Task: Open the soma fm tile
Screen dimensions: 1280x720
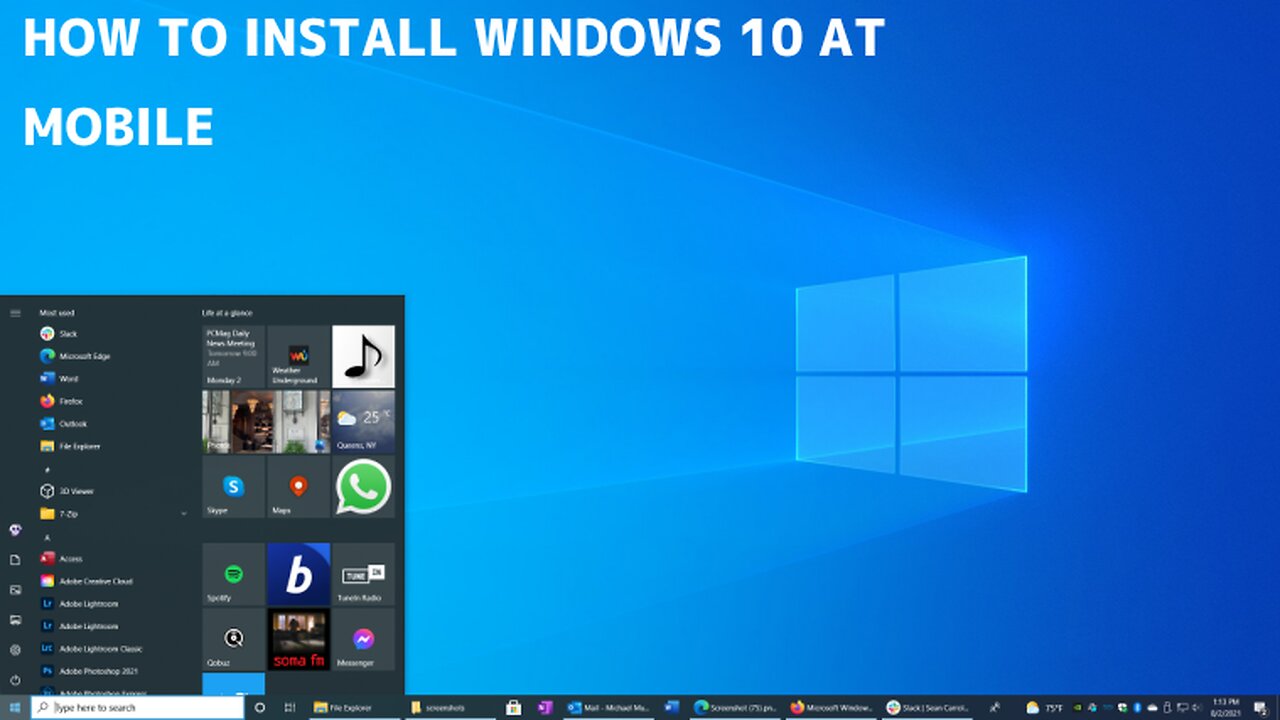Action: pyautogui.click(x=298, y=639)
